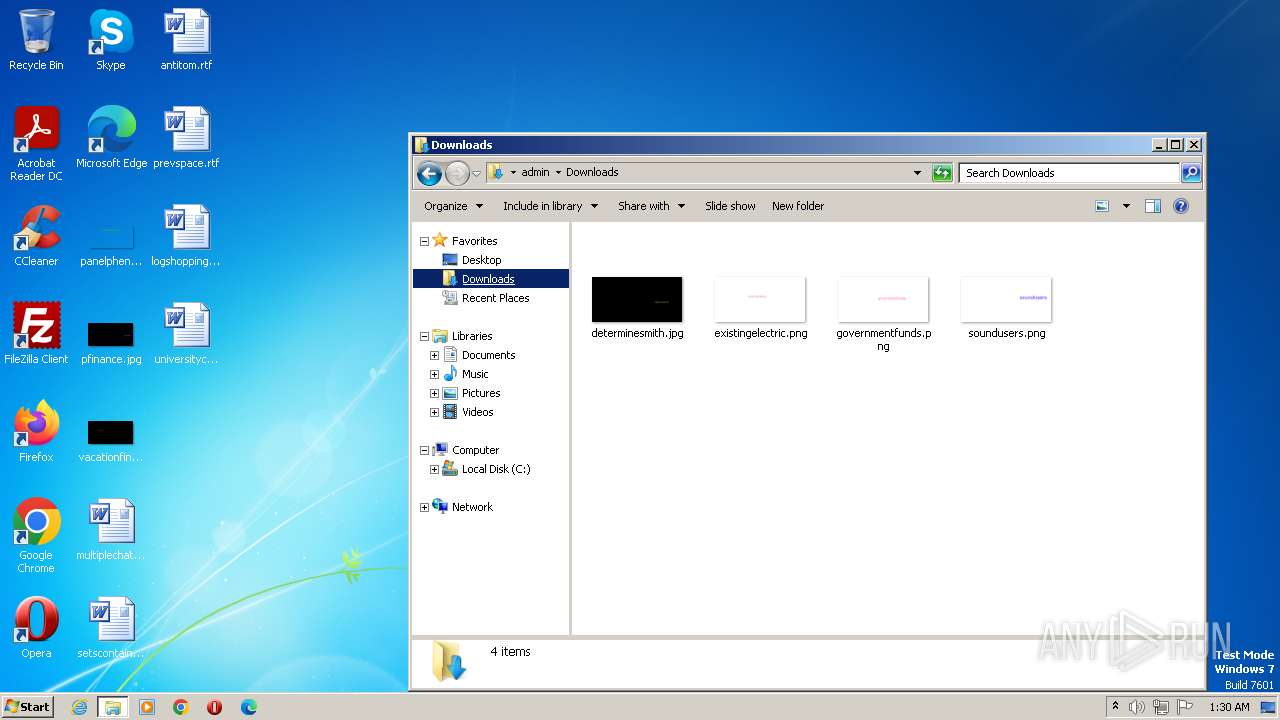
Task: Select the antitom.rtf desktop file
Action: point(186,40)
